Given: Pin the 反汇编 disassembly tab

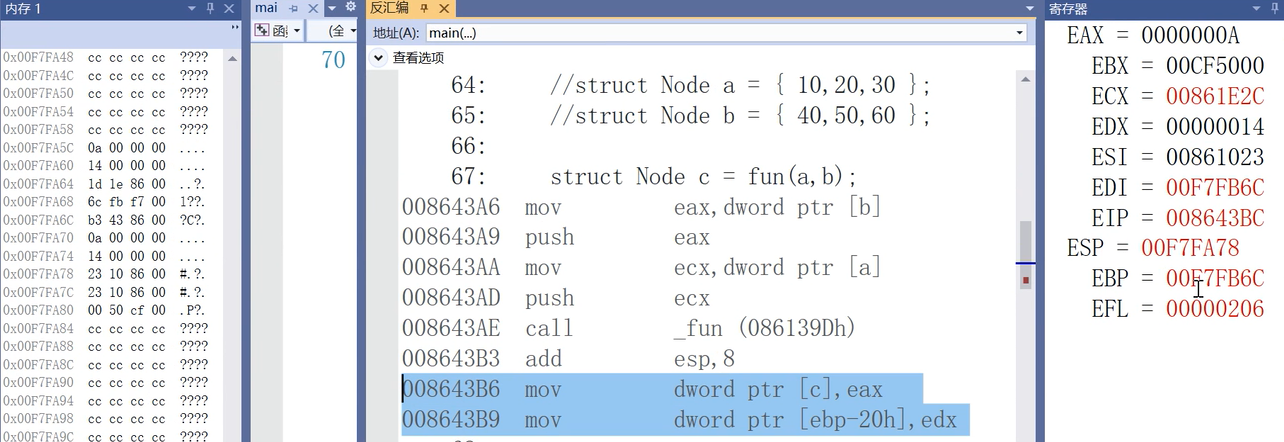Looking at the screenshot, I should tap(424, 8).
